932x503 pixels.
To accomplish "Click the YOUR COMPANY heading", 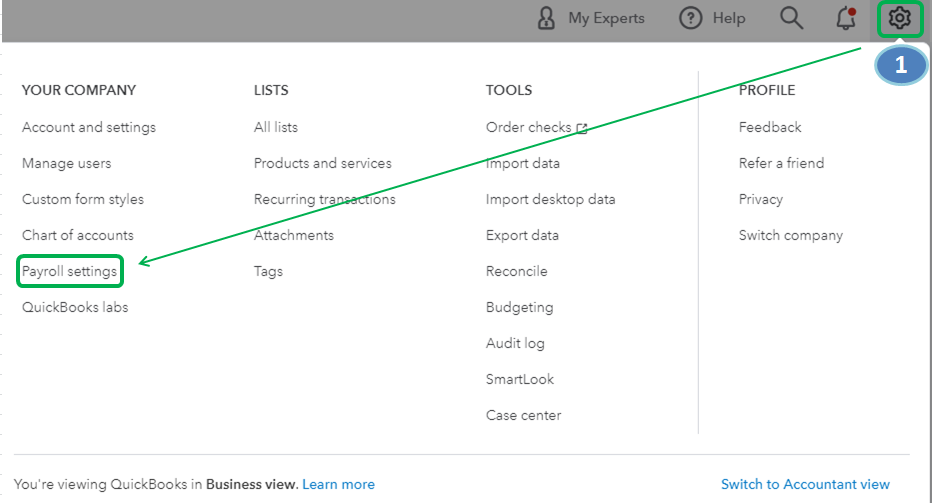I will [79, 90].
